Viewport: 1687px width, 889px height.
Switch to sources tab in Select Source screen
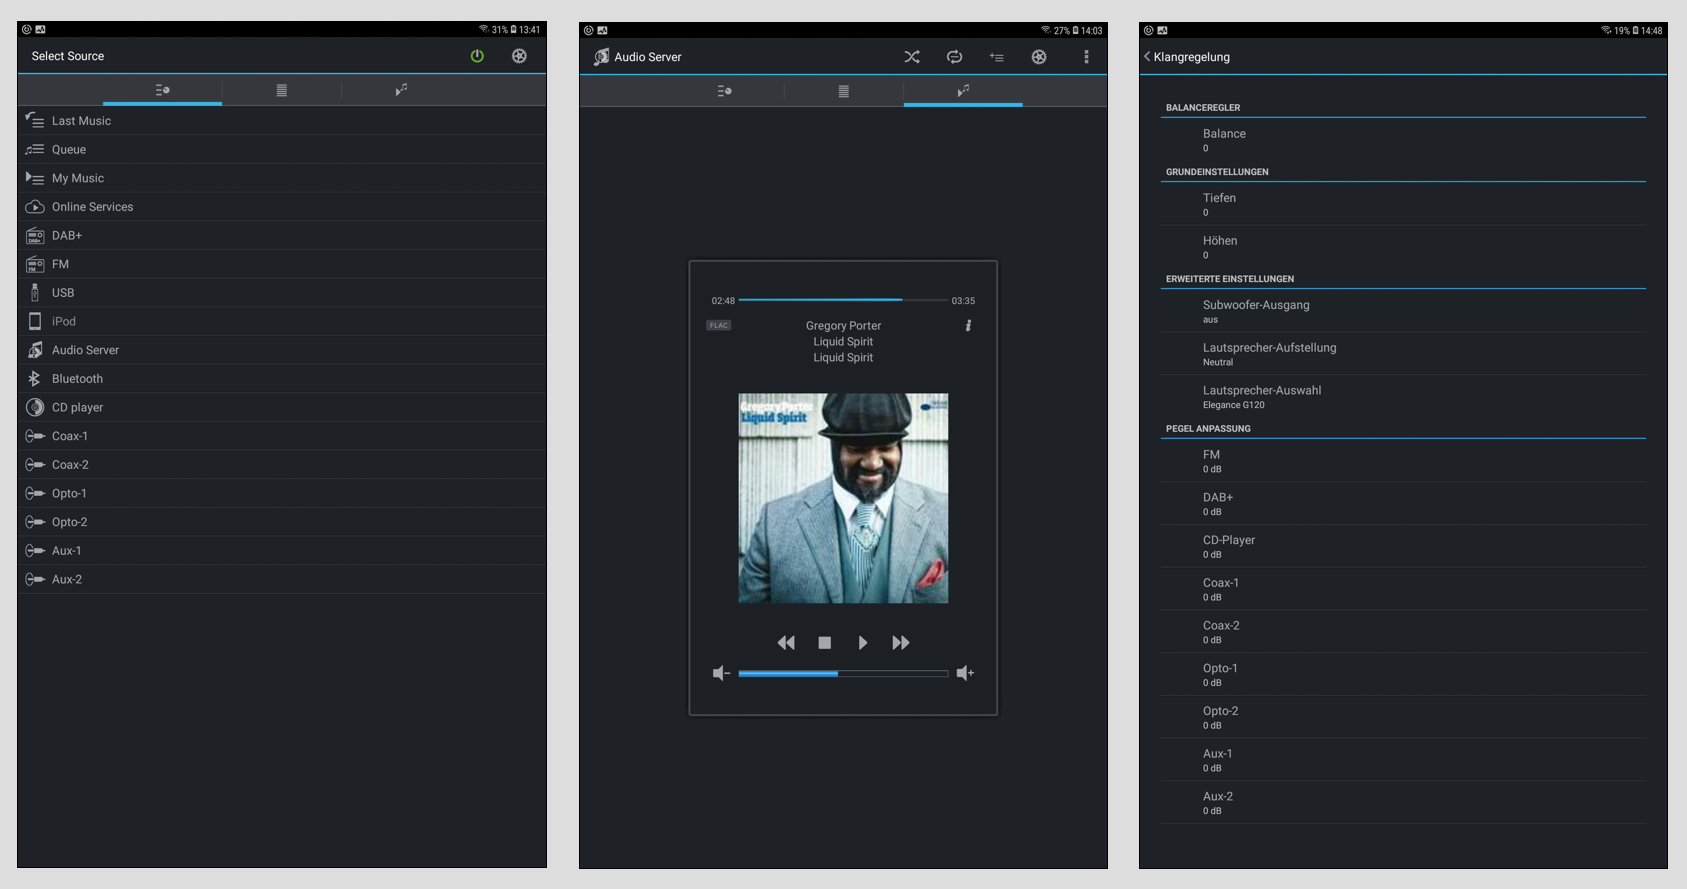click(x=162, y=90)
